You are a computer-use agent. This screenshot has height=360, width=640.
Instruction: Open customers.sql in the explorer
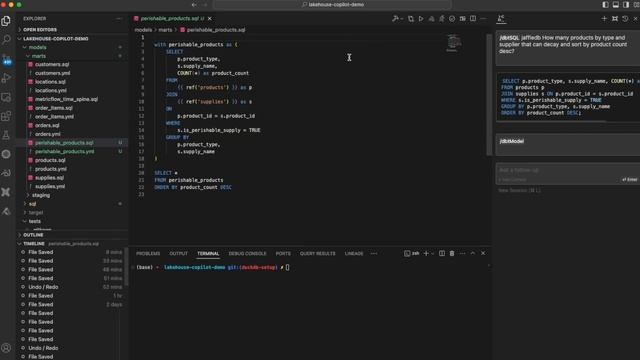point(52,64)
